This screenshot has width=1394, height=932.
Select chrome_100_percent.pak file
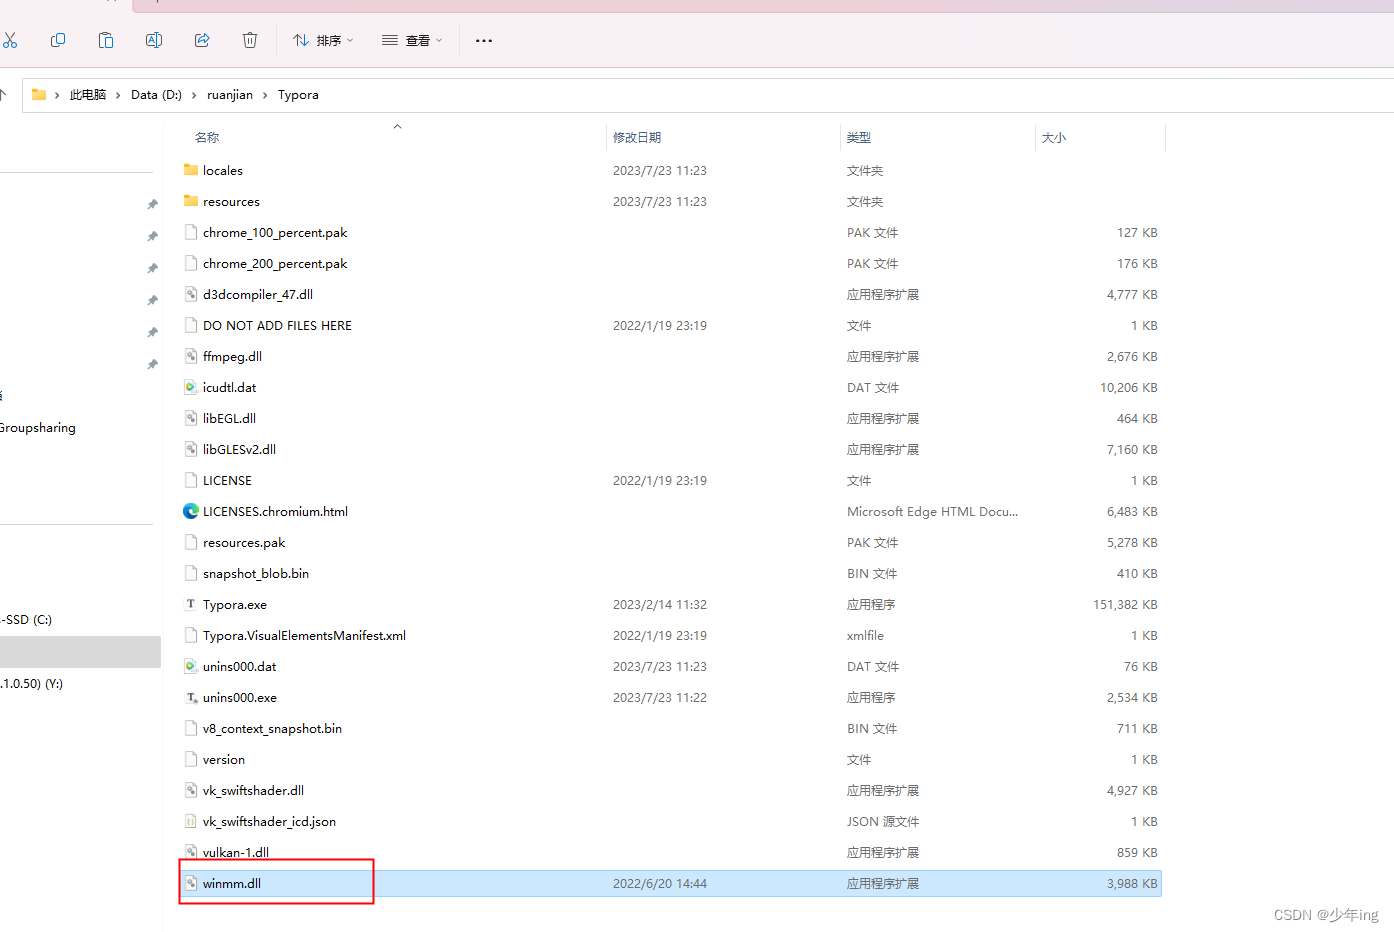pyautogui.click(x=275, y=233)
